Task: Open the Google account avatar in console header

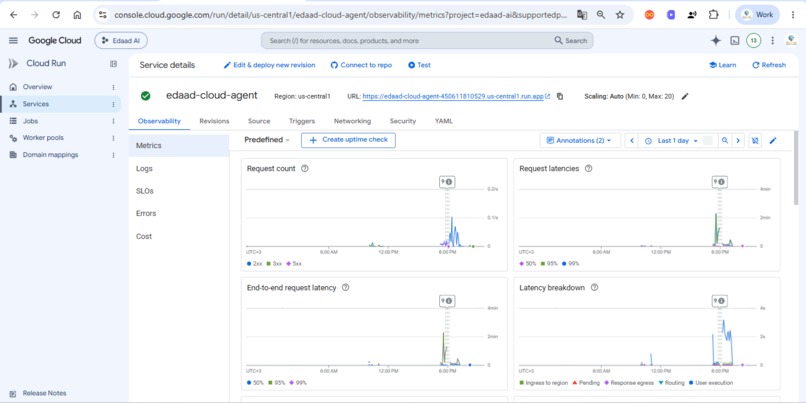Action: coord(791,41)
